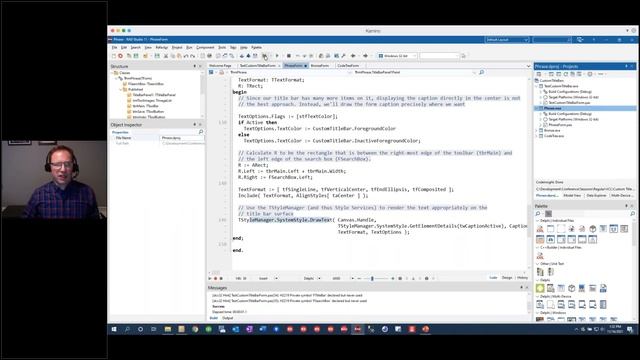Collapse the Classes node in the Structure tree

(112, 73)
